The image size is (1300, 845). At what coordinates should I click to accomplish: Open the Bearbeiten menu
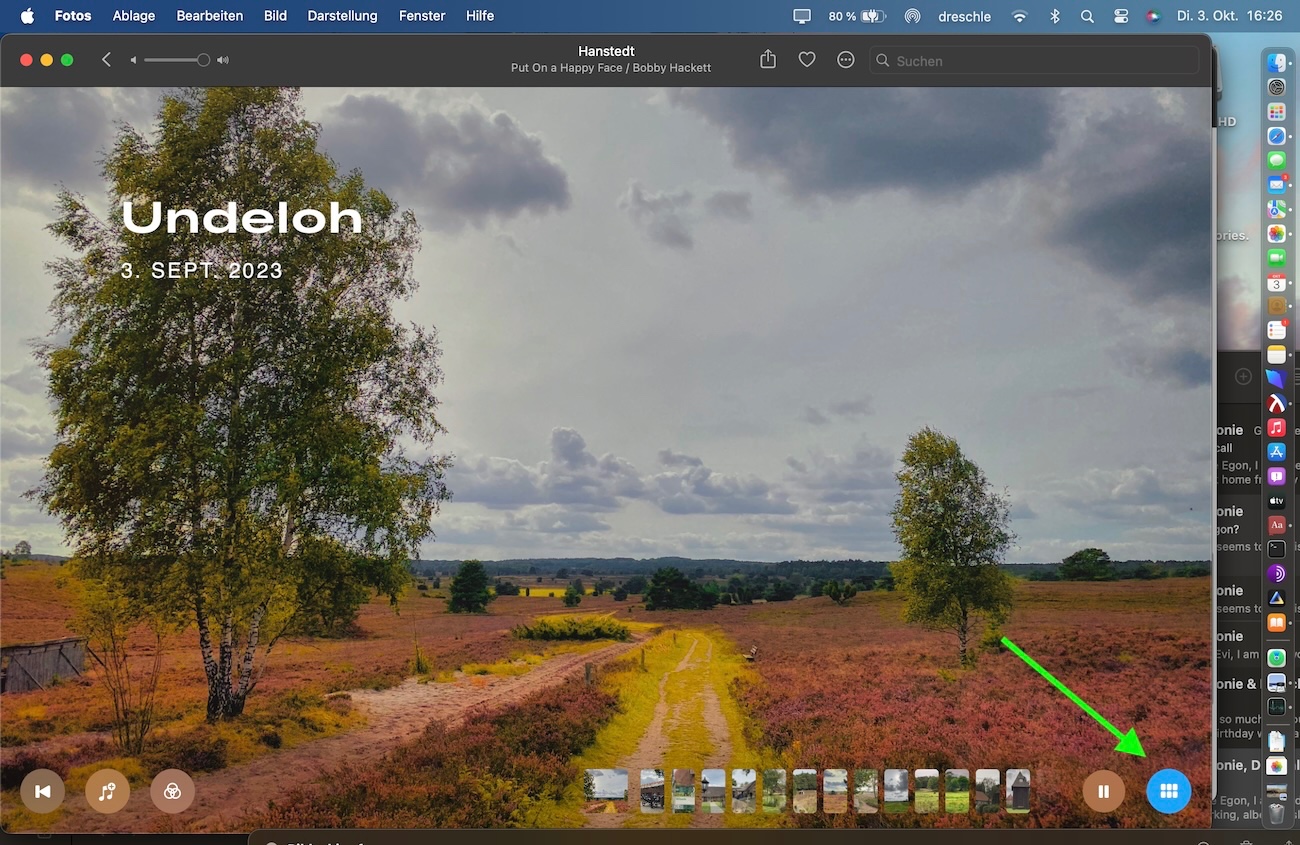click(211, 16)
